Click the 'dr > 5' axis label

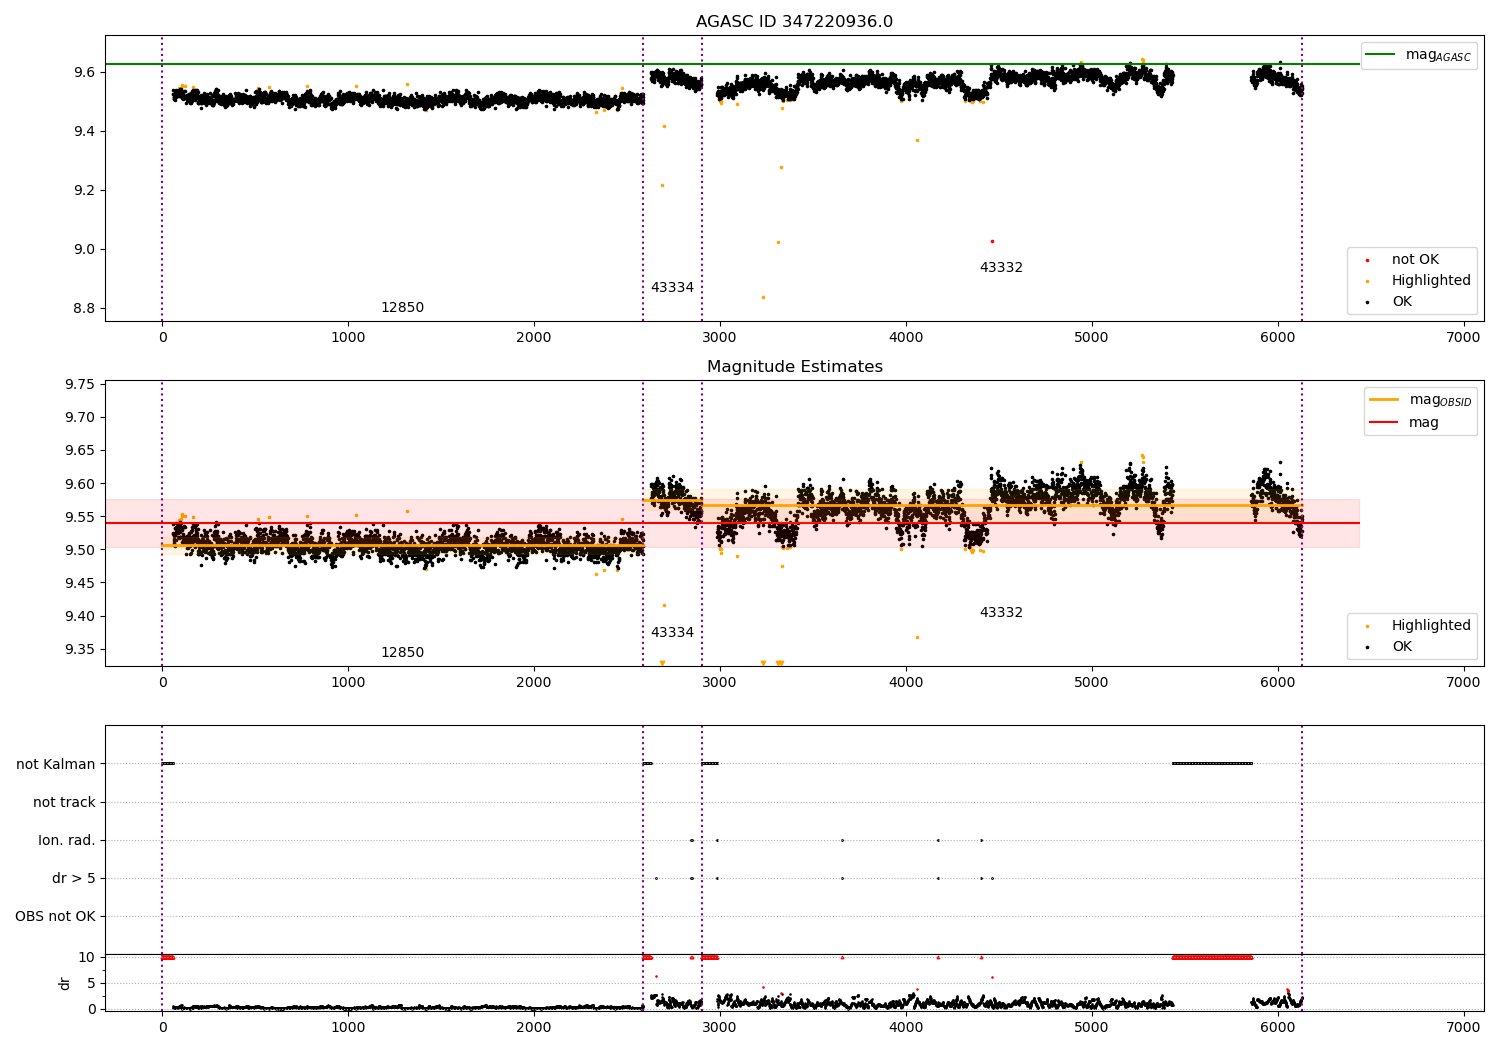click(74, 879)
